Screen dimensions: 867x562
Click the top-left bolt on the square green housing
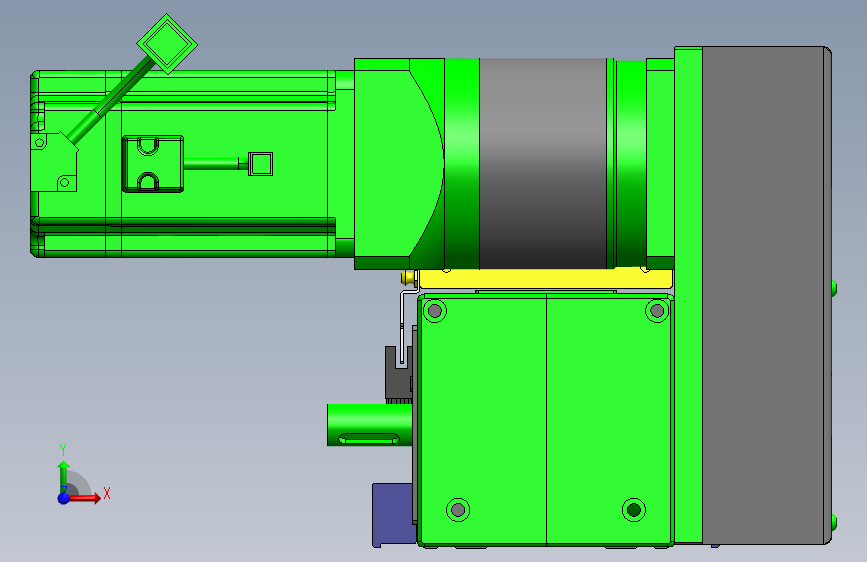tap(435, 311)
